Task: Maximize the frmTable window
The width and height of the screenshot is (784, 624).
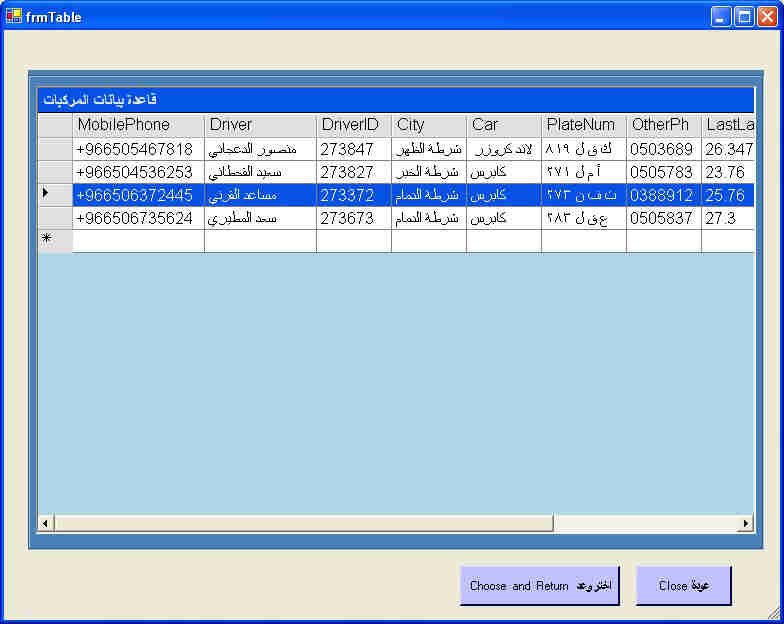Action: click(x=744, y=16)
